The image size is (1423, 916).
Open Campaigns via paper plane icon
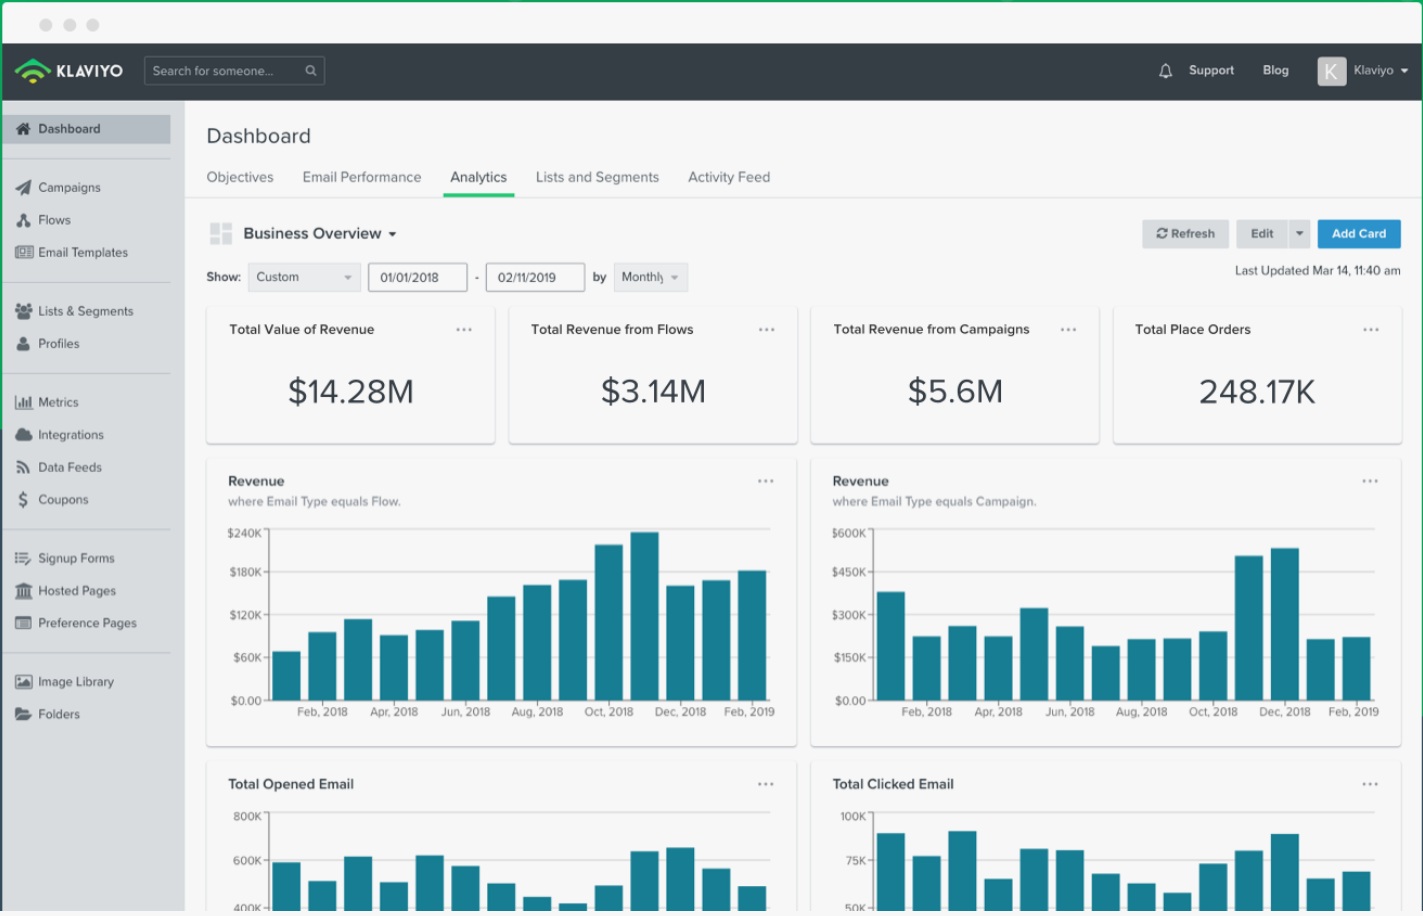(x=23, y=187)
